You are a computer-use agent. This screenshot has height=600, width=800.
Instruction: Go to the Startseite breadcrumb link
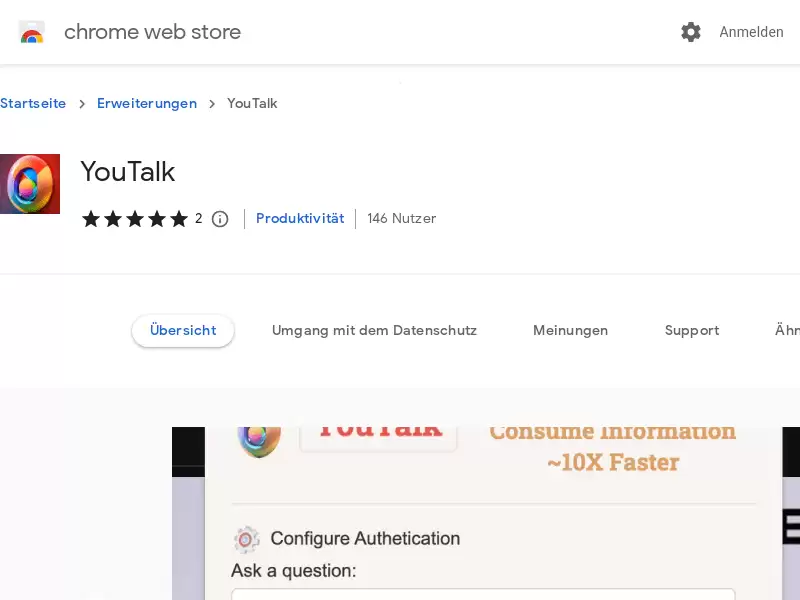coord(33,103)
